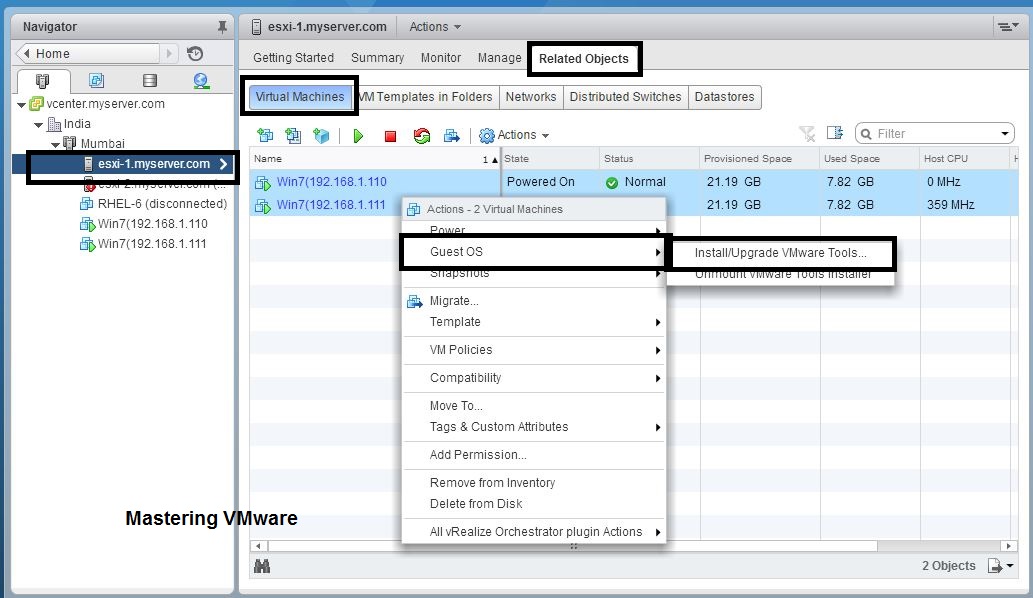
Task: Switch to Storage view icon
Action: pyautogui.click(x=150, y=80)
